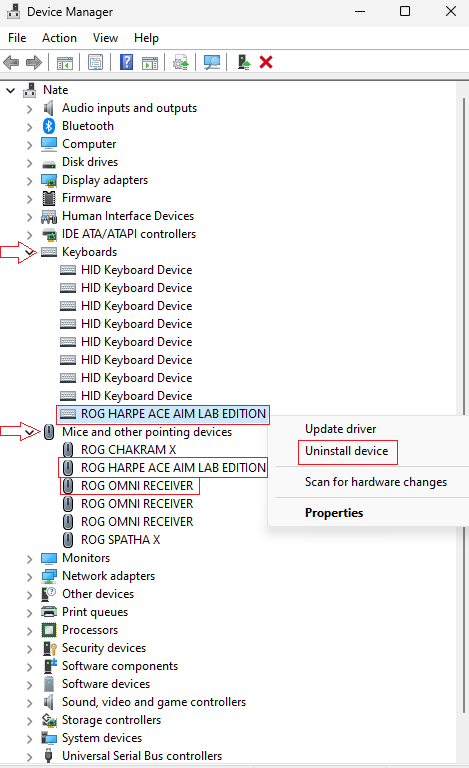Click the red X Uninstall device toolbar icon

(266, 62)
